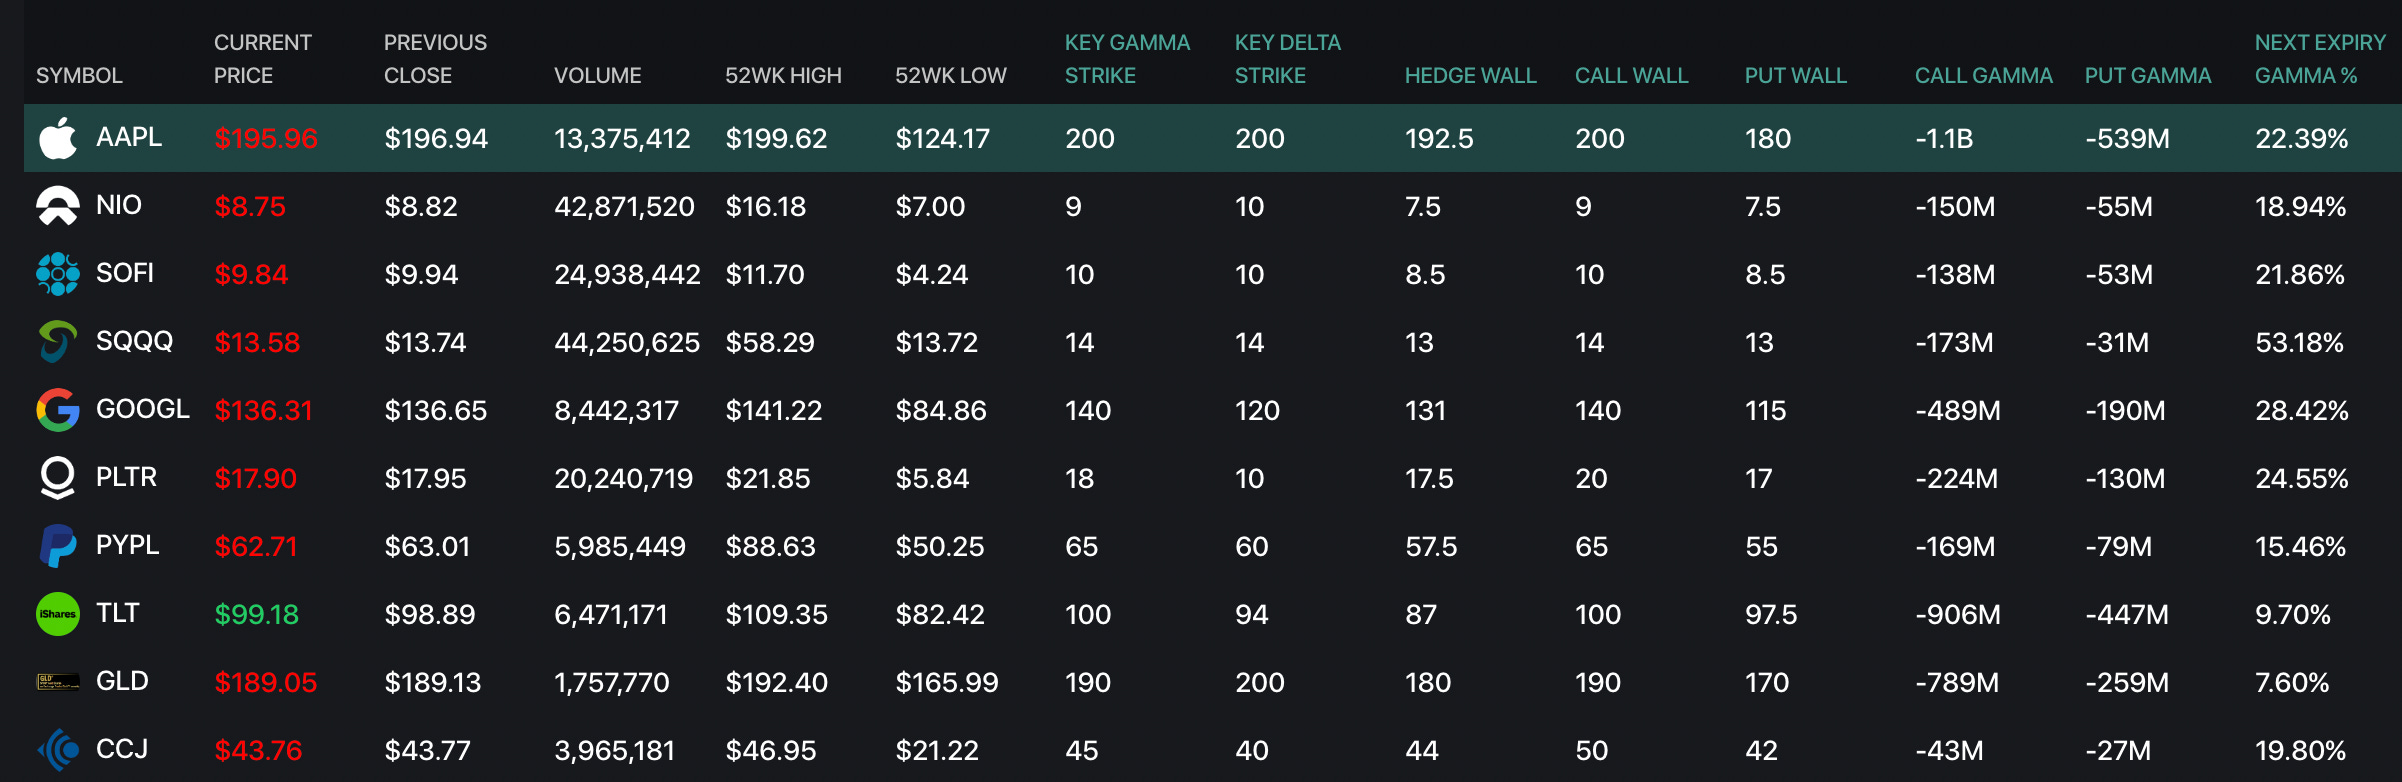Click the 52WK HIGH column header

[x=783, y=76]
